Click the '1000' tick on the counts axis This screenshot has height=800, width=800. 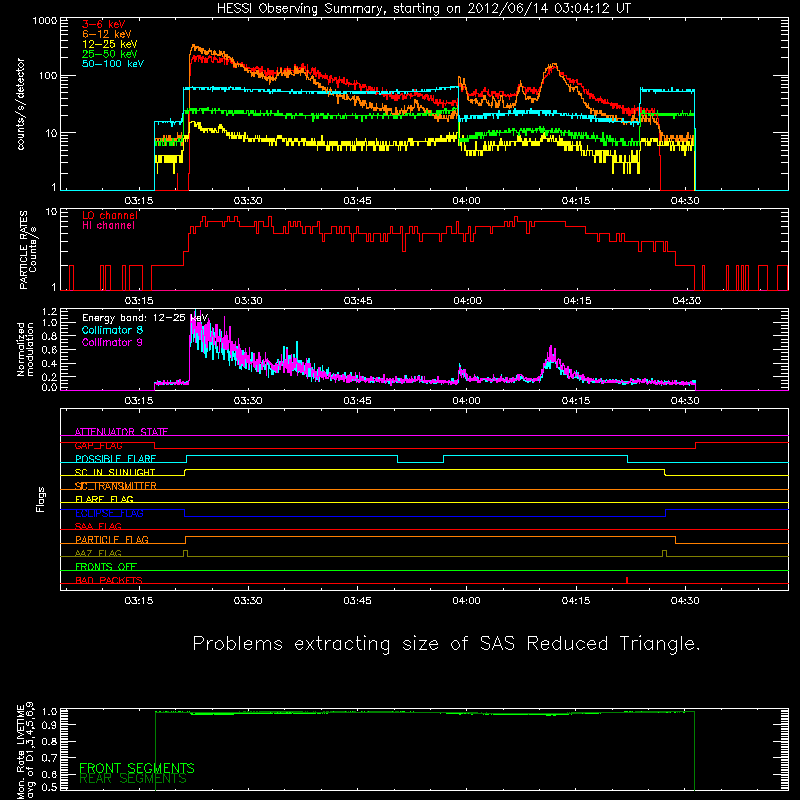click(x=45, y=21)
